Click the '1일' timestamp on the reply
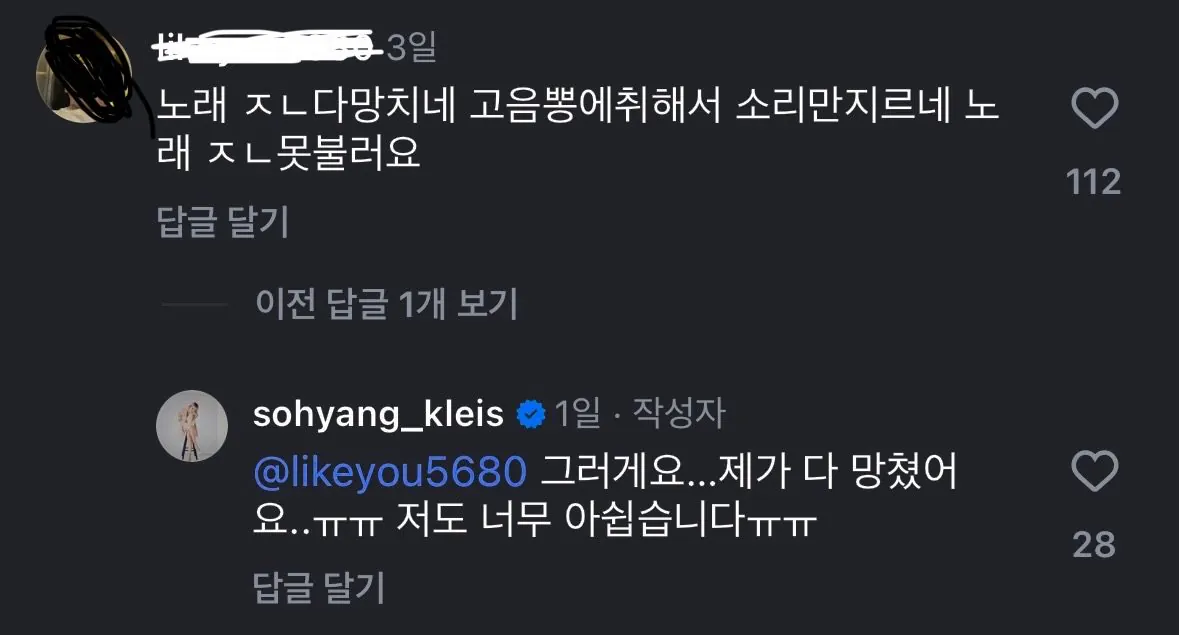The width and height of the screenshot is (1179, 635). tap(578, 414)
